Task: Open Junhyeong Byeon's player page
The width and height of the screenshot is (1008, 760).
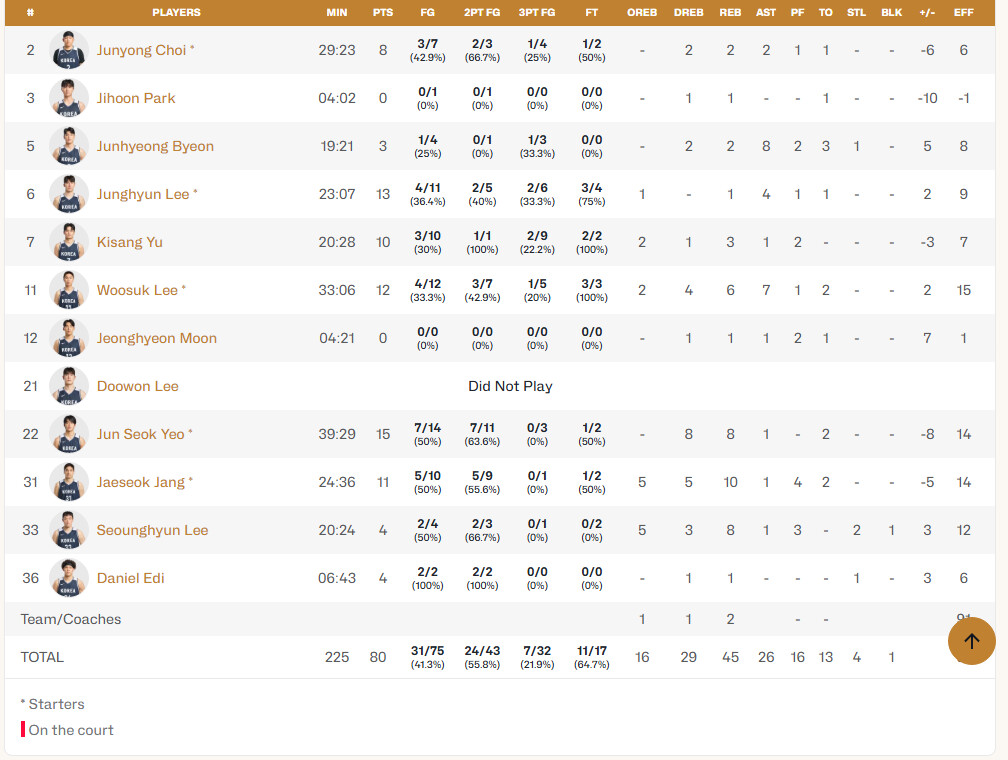Action: [155, 146]
